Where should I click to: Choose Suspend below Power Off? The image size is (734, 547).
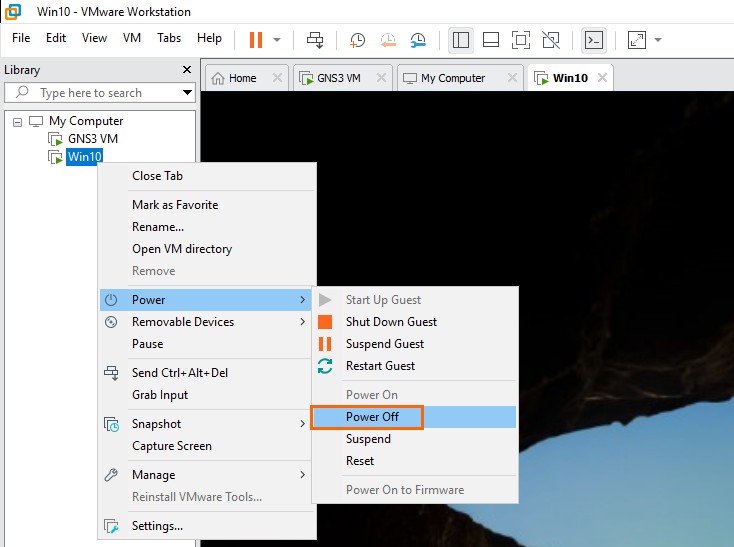tap(415, 439)
